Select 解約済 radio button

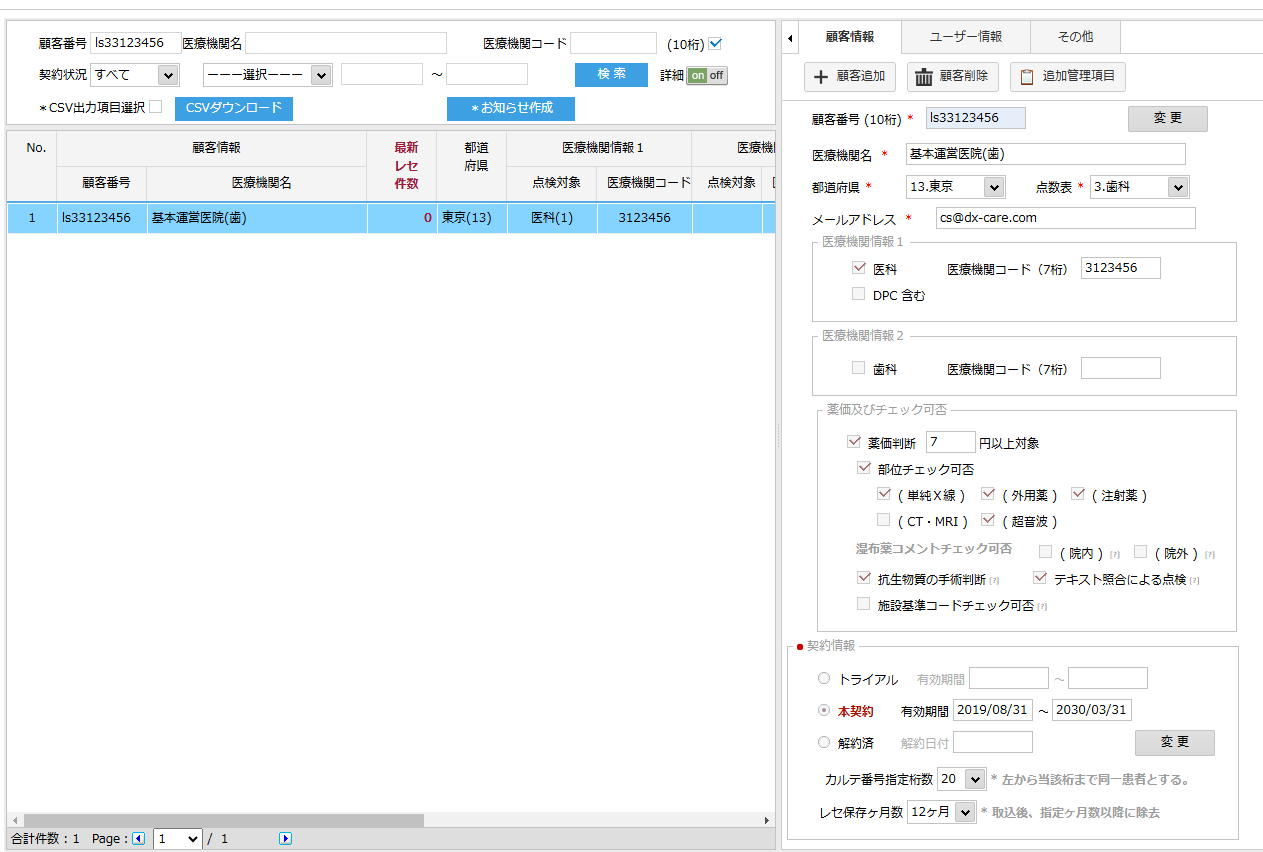824,742
